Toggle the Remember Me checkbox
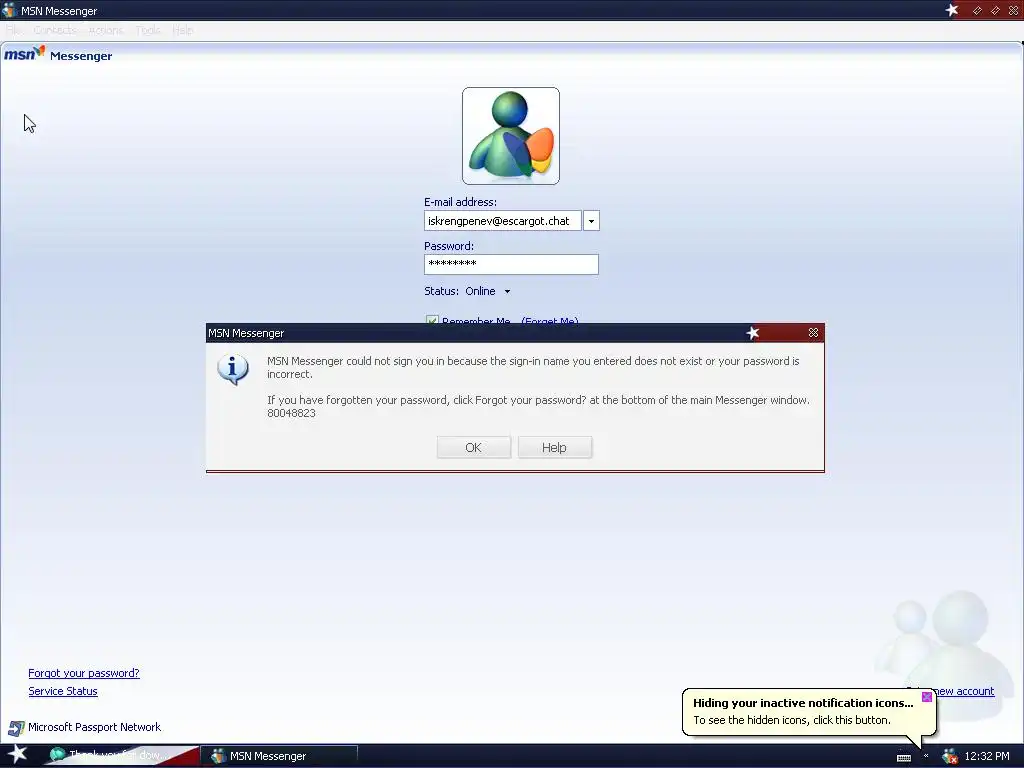This screenshot has height=768, width=1024. (432, 320)
